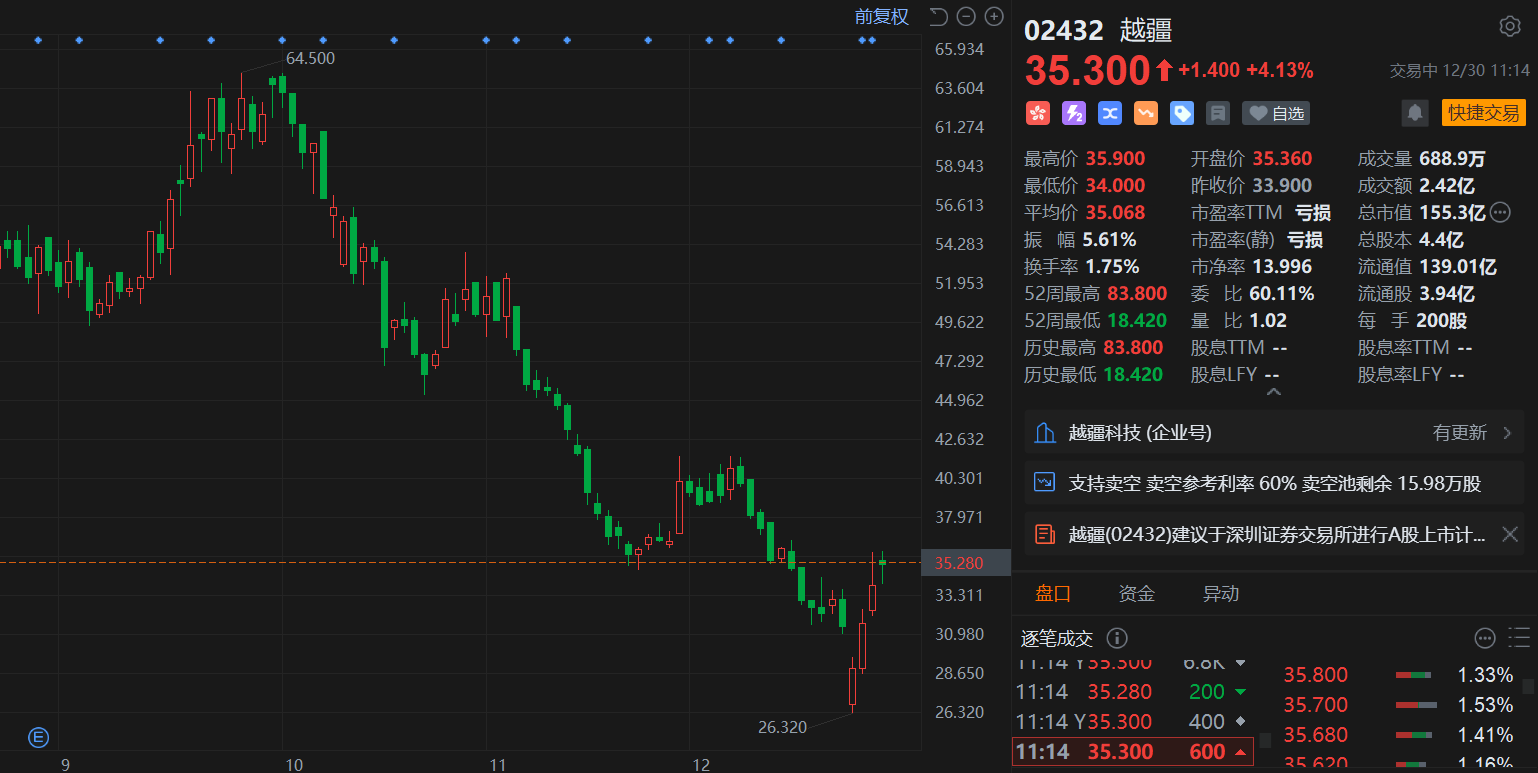Collapse the quote details with the chevron

1273,392
